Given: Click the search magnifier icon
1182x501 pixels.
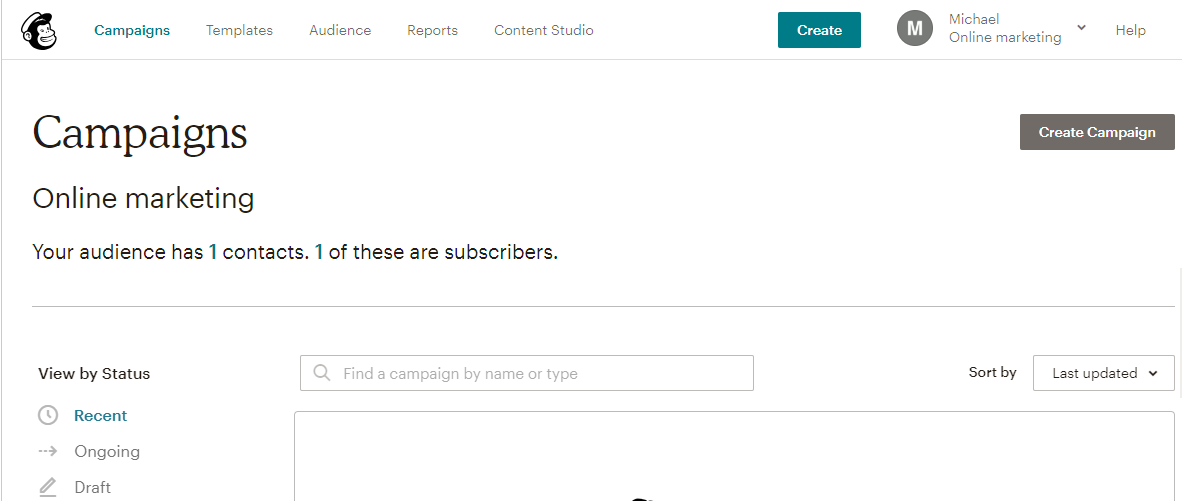Looking at the screenshot, I should 322,373.
